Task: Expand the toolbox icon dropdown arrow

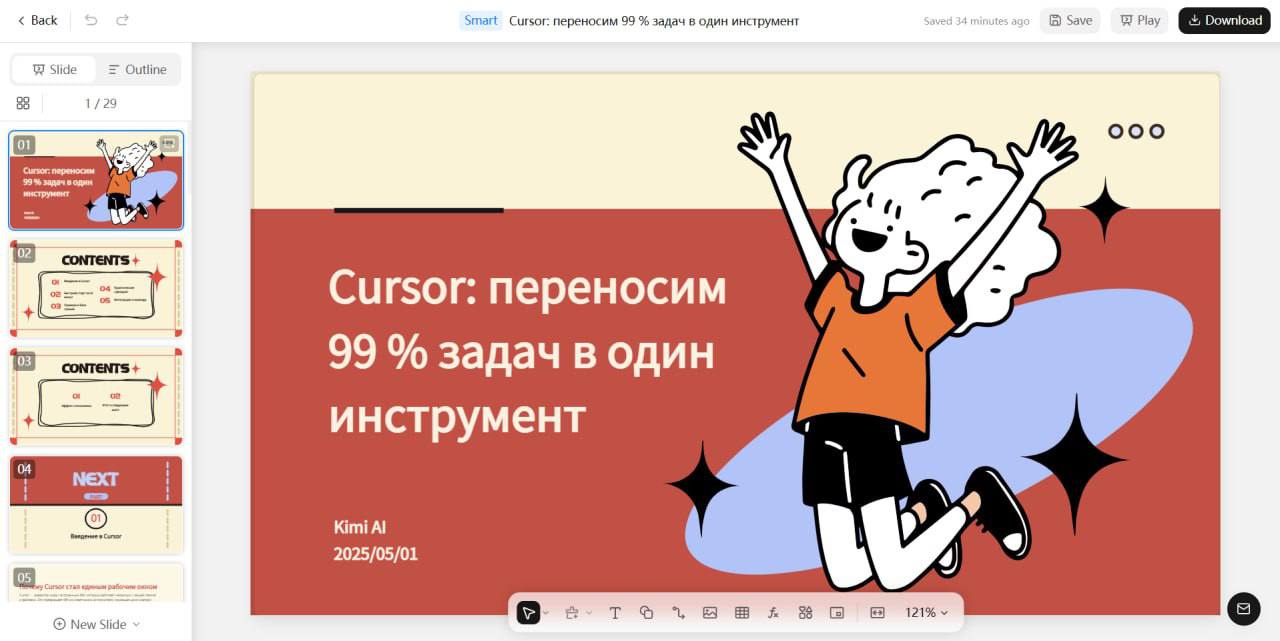Action: (589, 612)
